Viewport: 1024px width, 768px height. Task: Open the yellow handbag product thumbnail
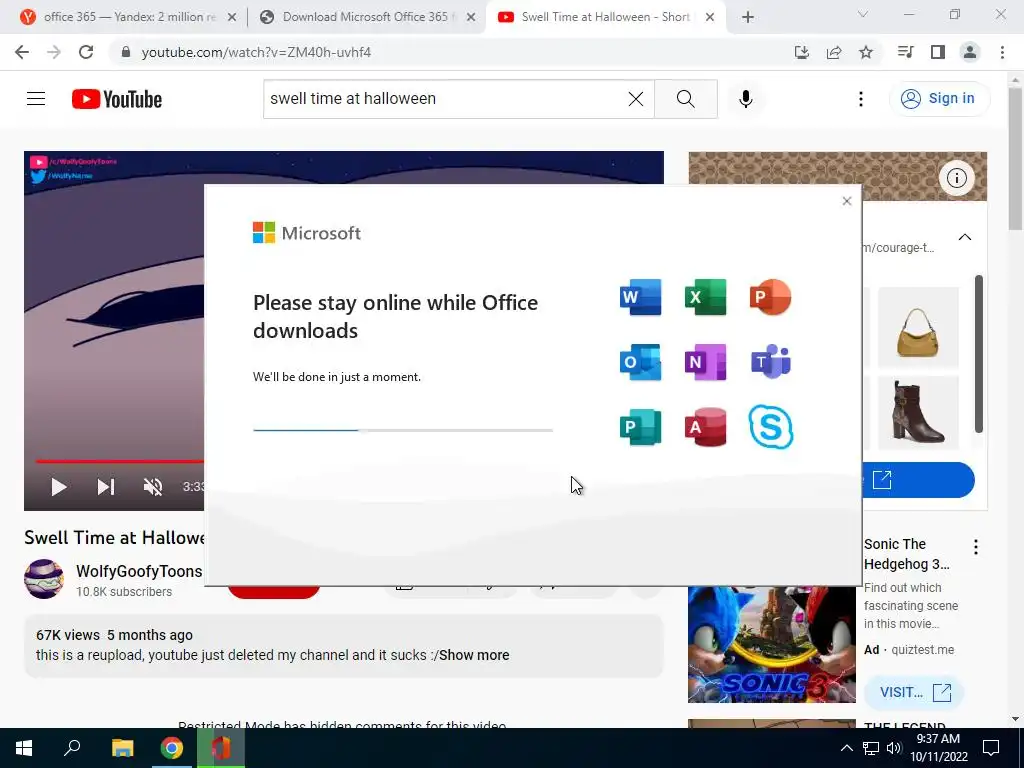(x=918, y=328)
